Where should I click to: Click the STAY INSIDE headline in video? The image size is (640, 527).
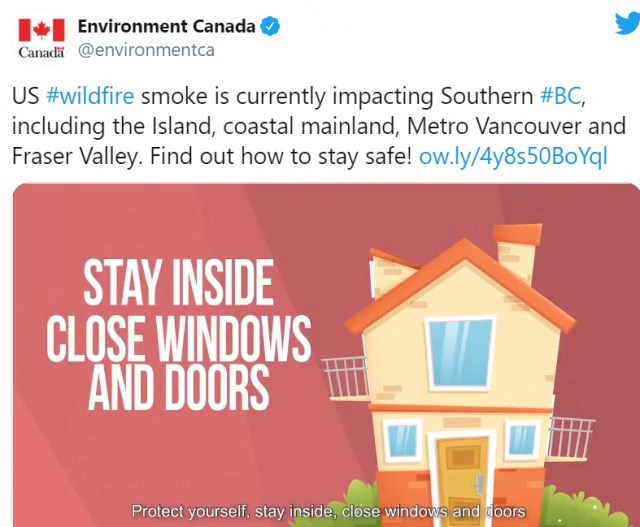pyautogui.click(x=178, y=283)
